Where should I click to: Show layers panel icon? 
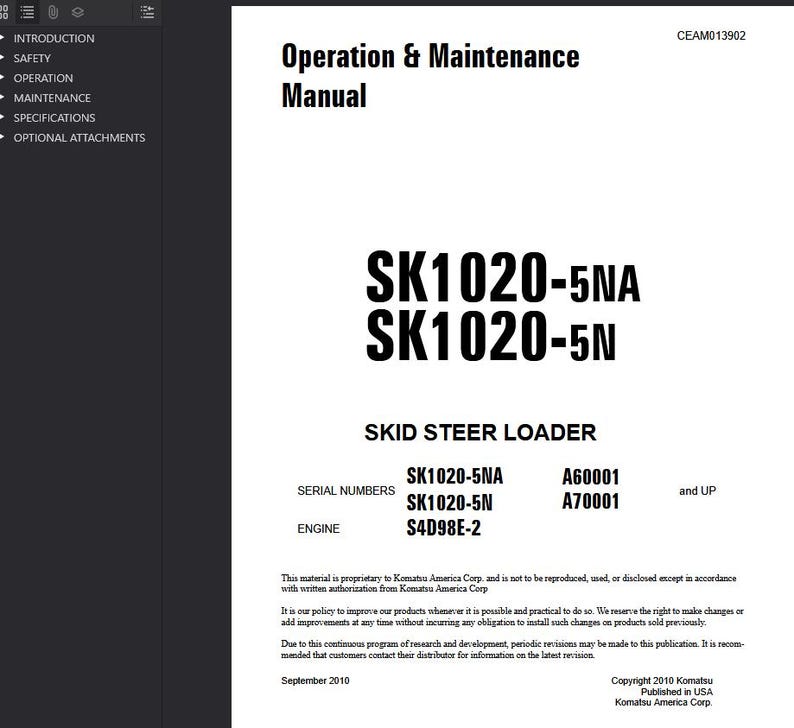77,12
